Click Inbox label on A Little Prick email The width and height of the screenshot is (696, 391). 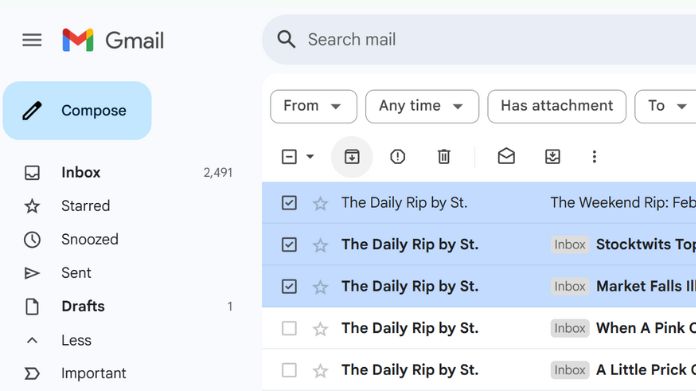point(570,370)
